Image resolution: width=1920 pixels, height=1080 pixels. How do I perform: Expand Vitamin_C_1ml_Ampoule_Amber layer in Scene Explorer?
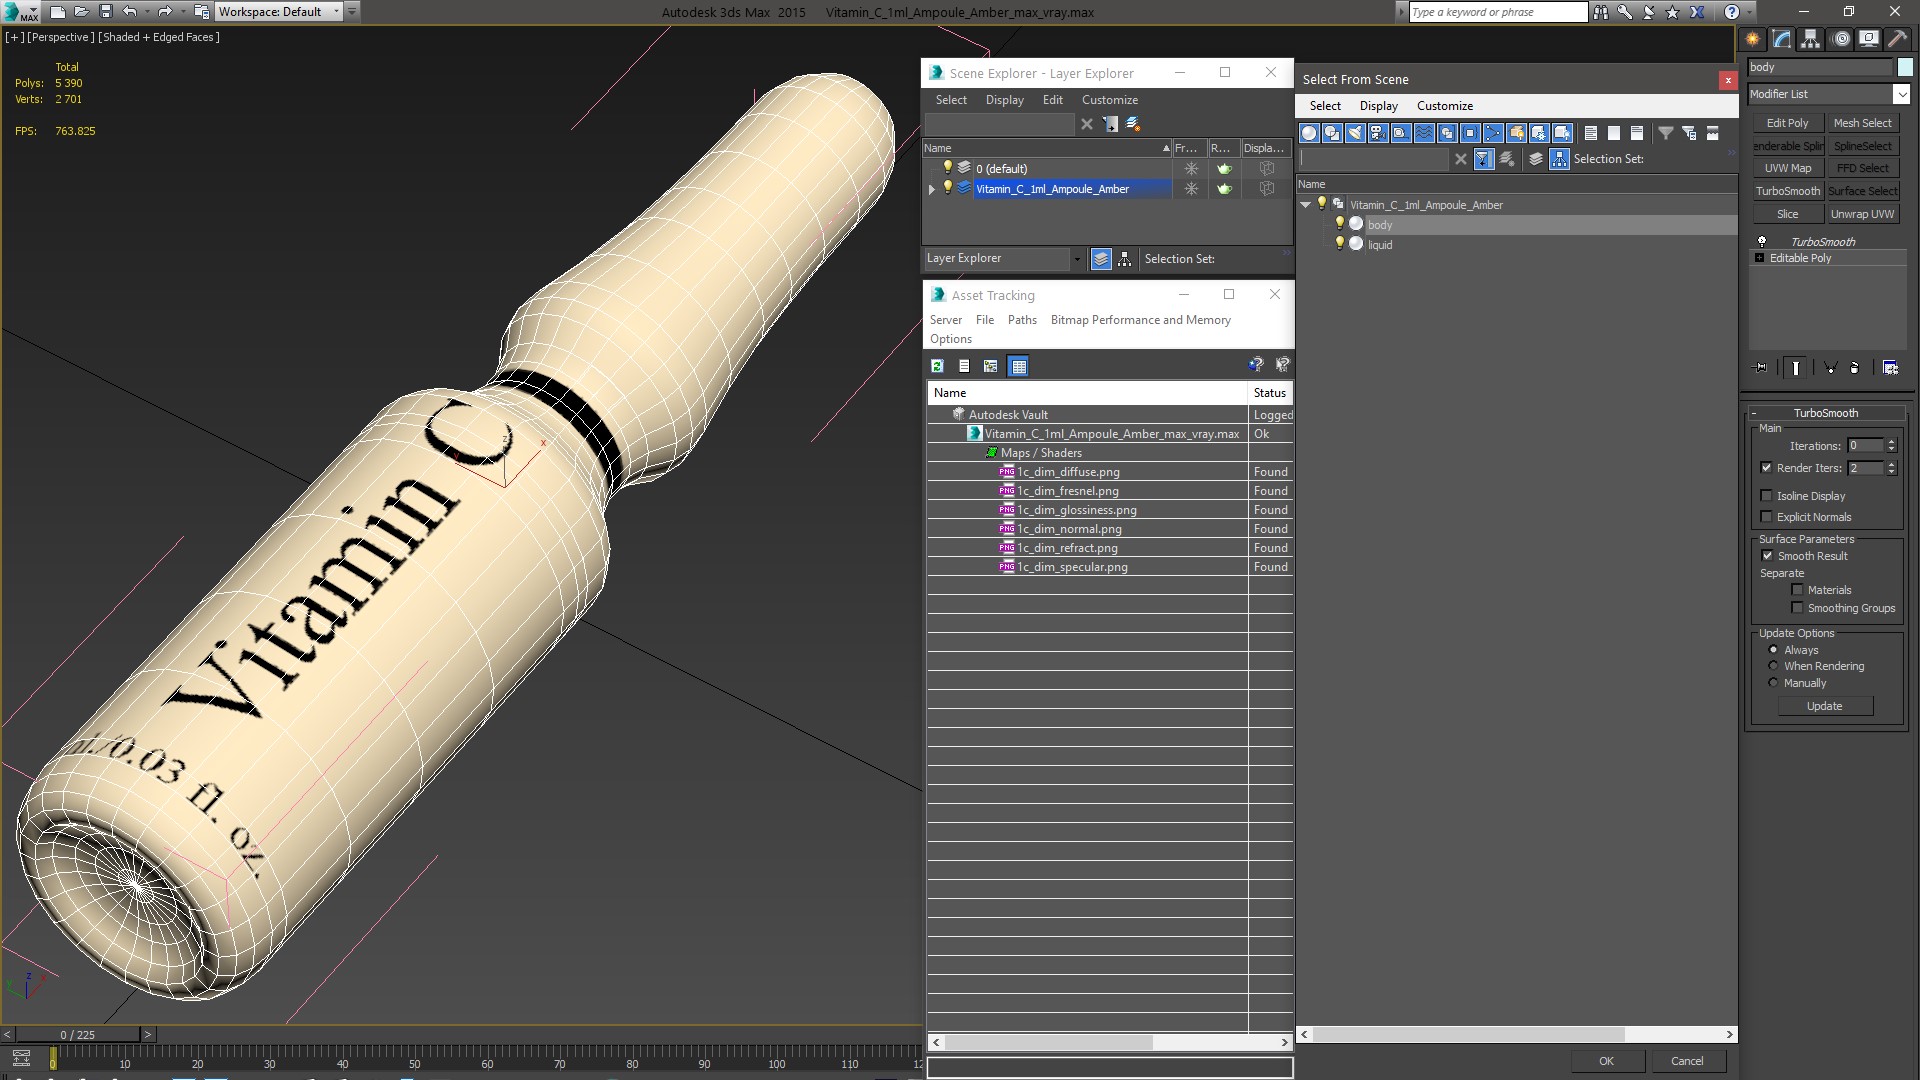932,189
